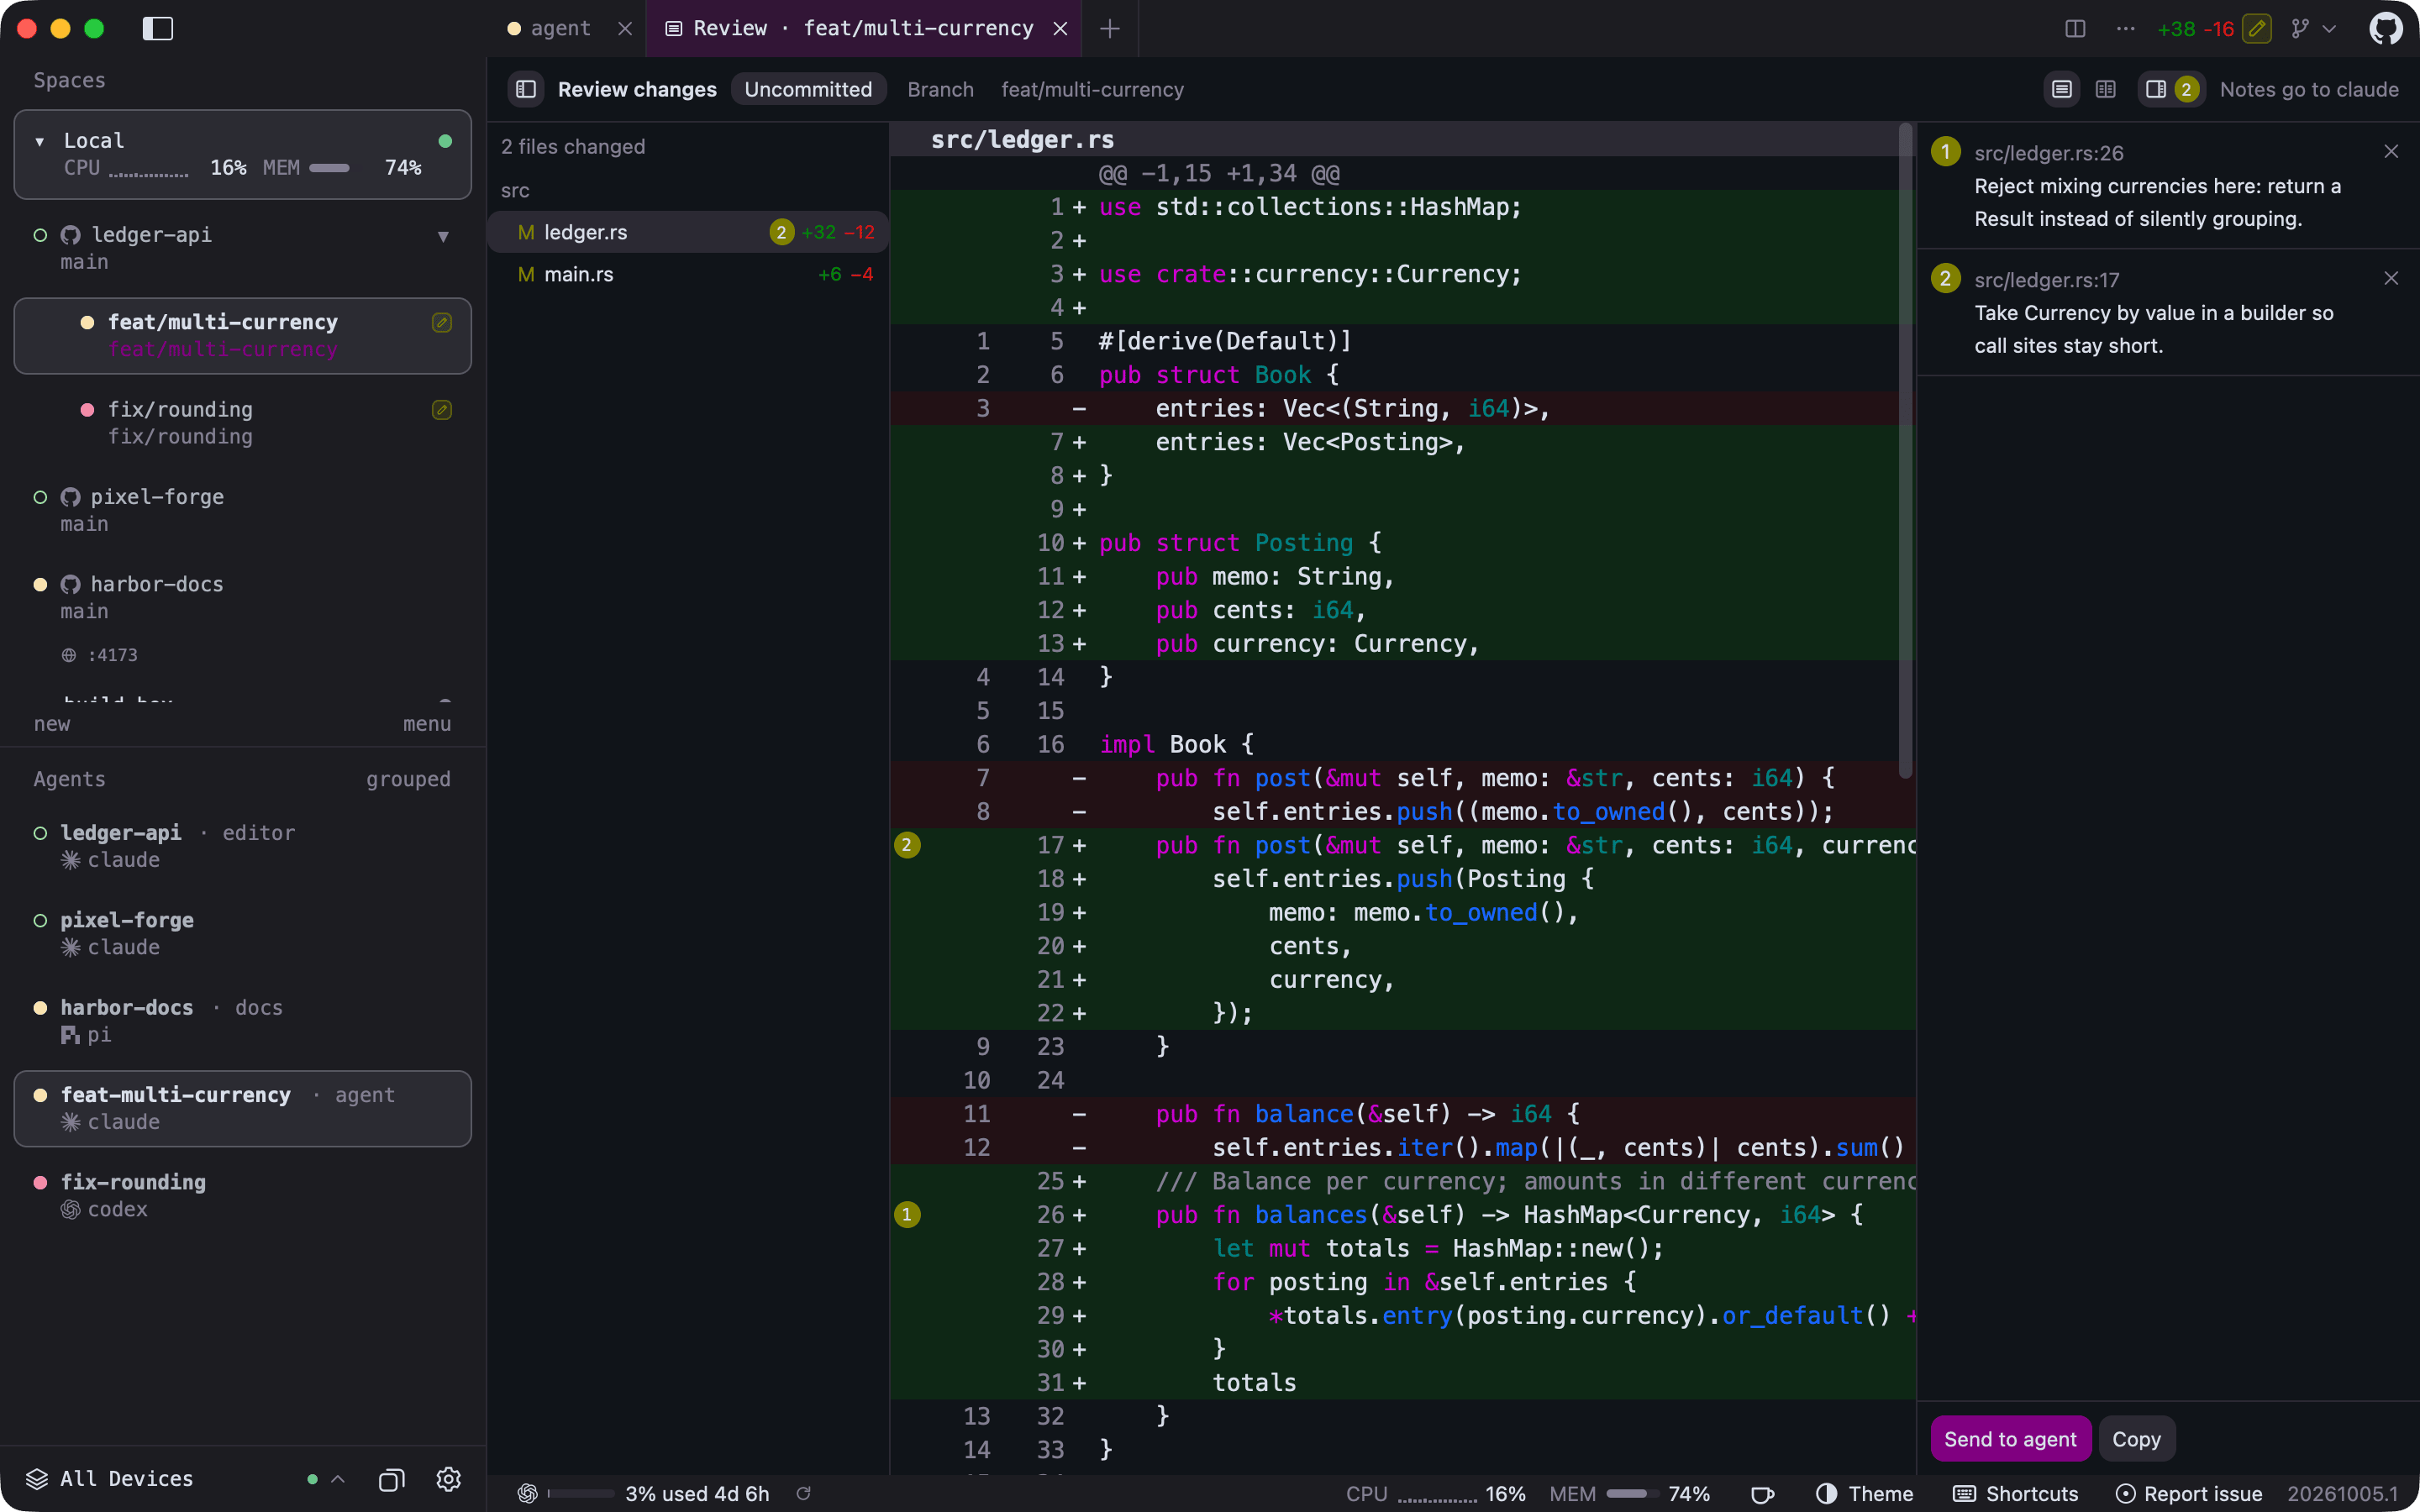Open the more options ellipsis menu
2420x1512 pixels.
(x=2125, y=29)
